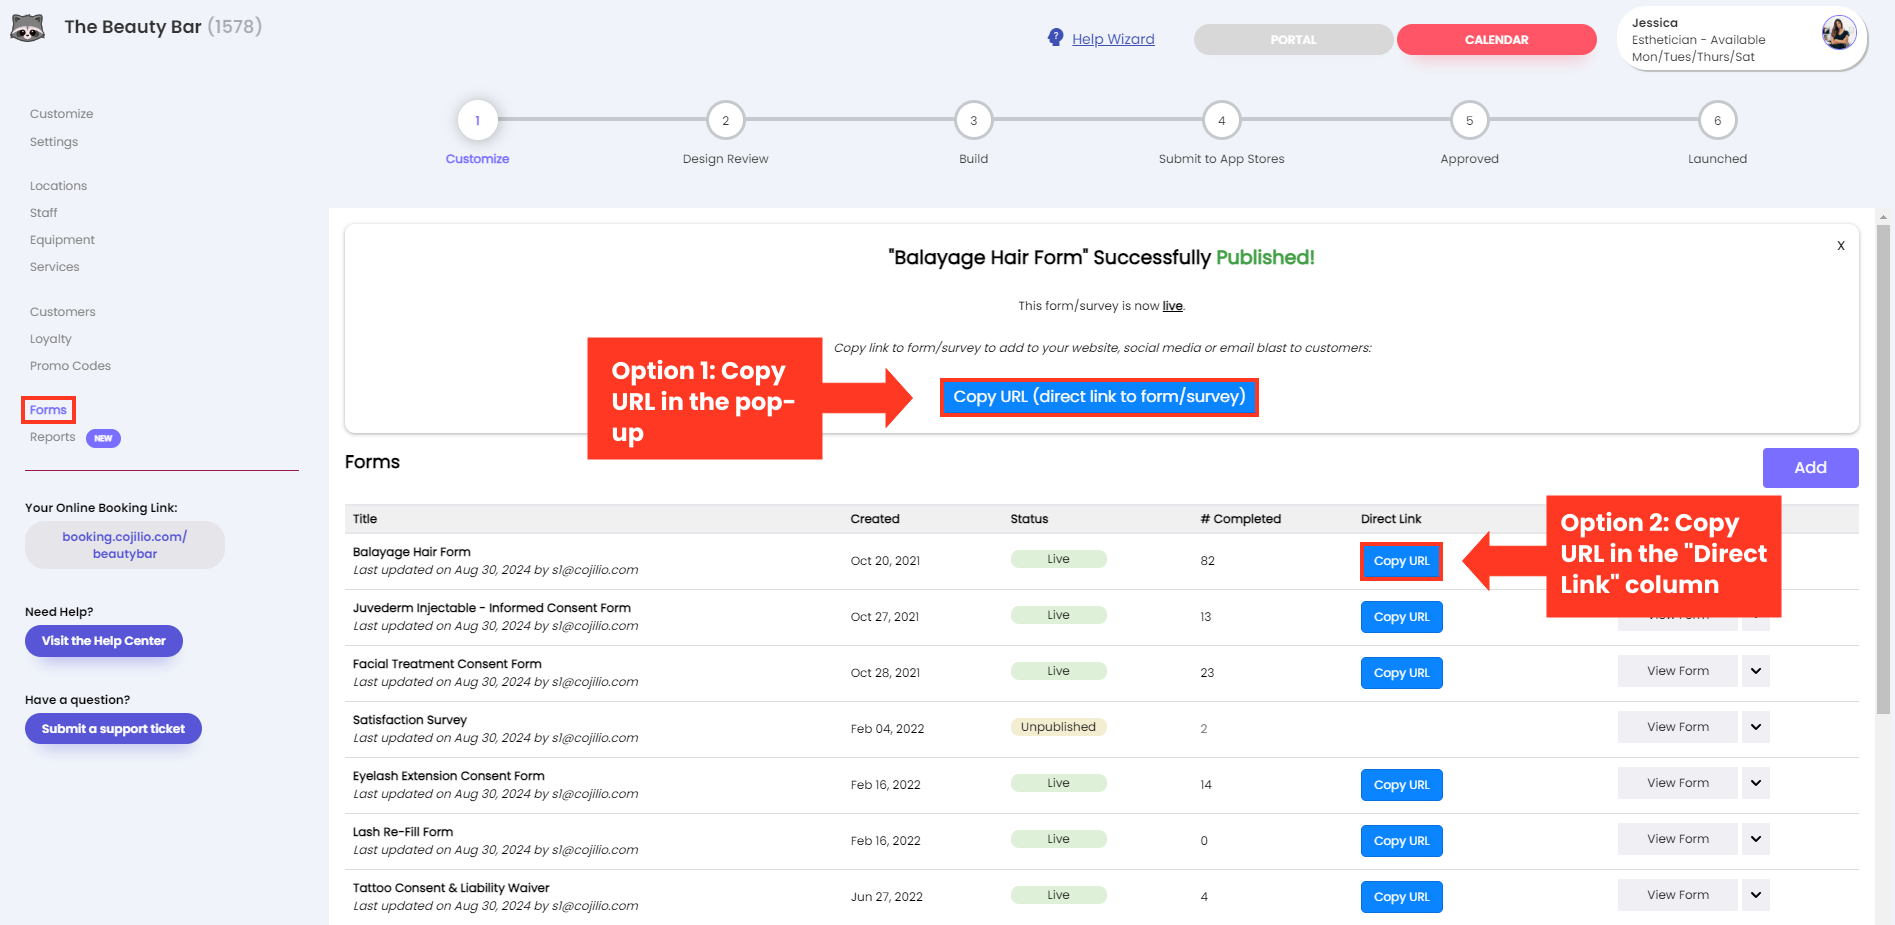View Form for Lash Re-Fill Form

tap(1678, 839)
